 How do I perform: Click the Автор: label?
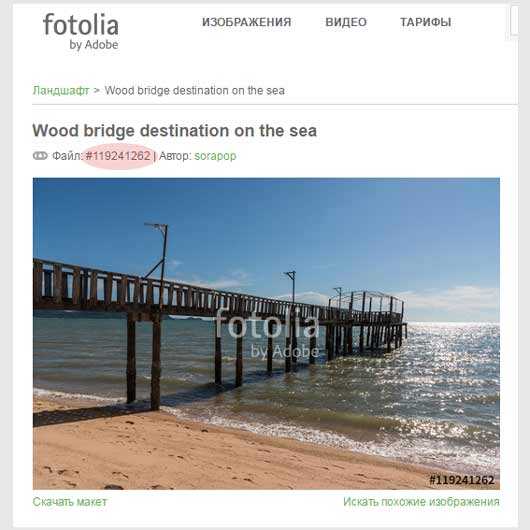click(x=175, y=156)
